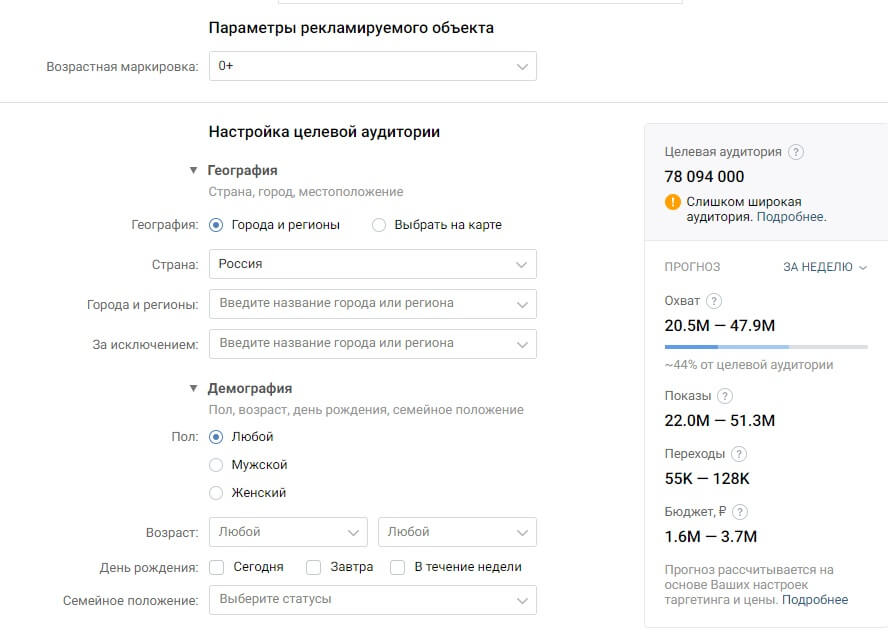Open the Страна dropdown showing Россия

click(x=373, y=264)
